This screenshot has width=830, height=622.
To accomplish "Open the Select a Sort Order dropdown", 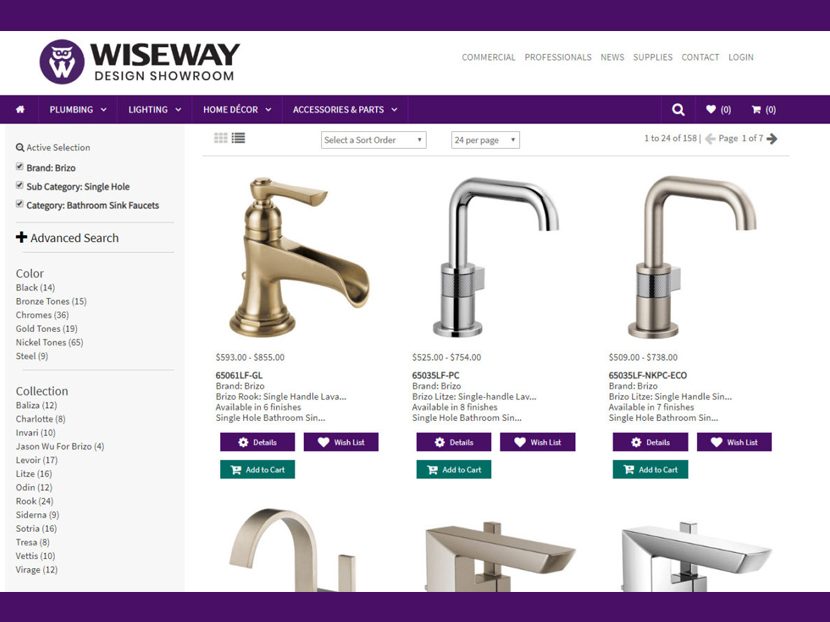I will tap(373, 140).
